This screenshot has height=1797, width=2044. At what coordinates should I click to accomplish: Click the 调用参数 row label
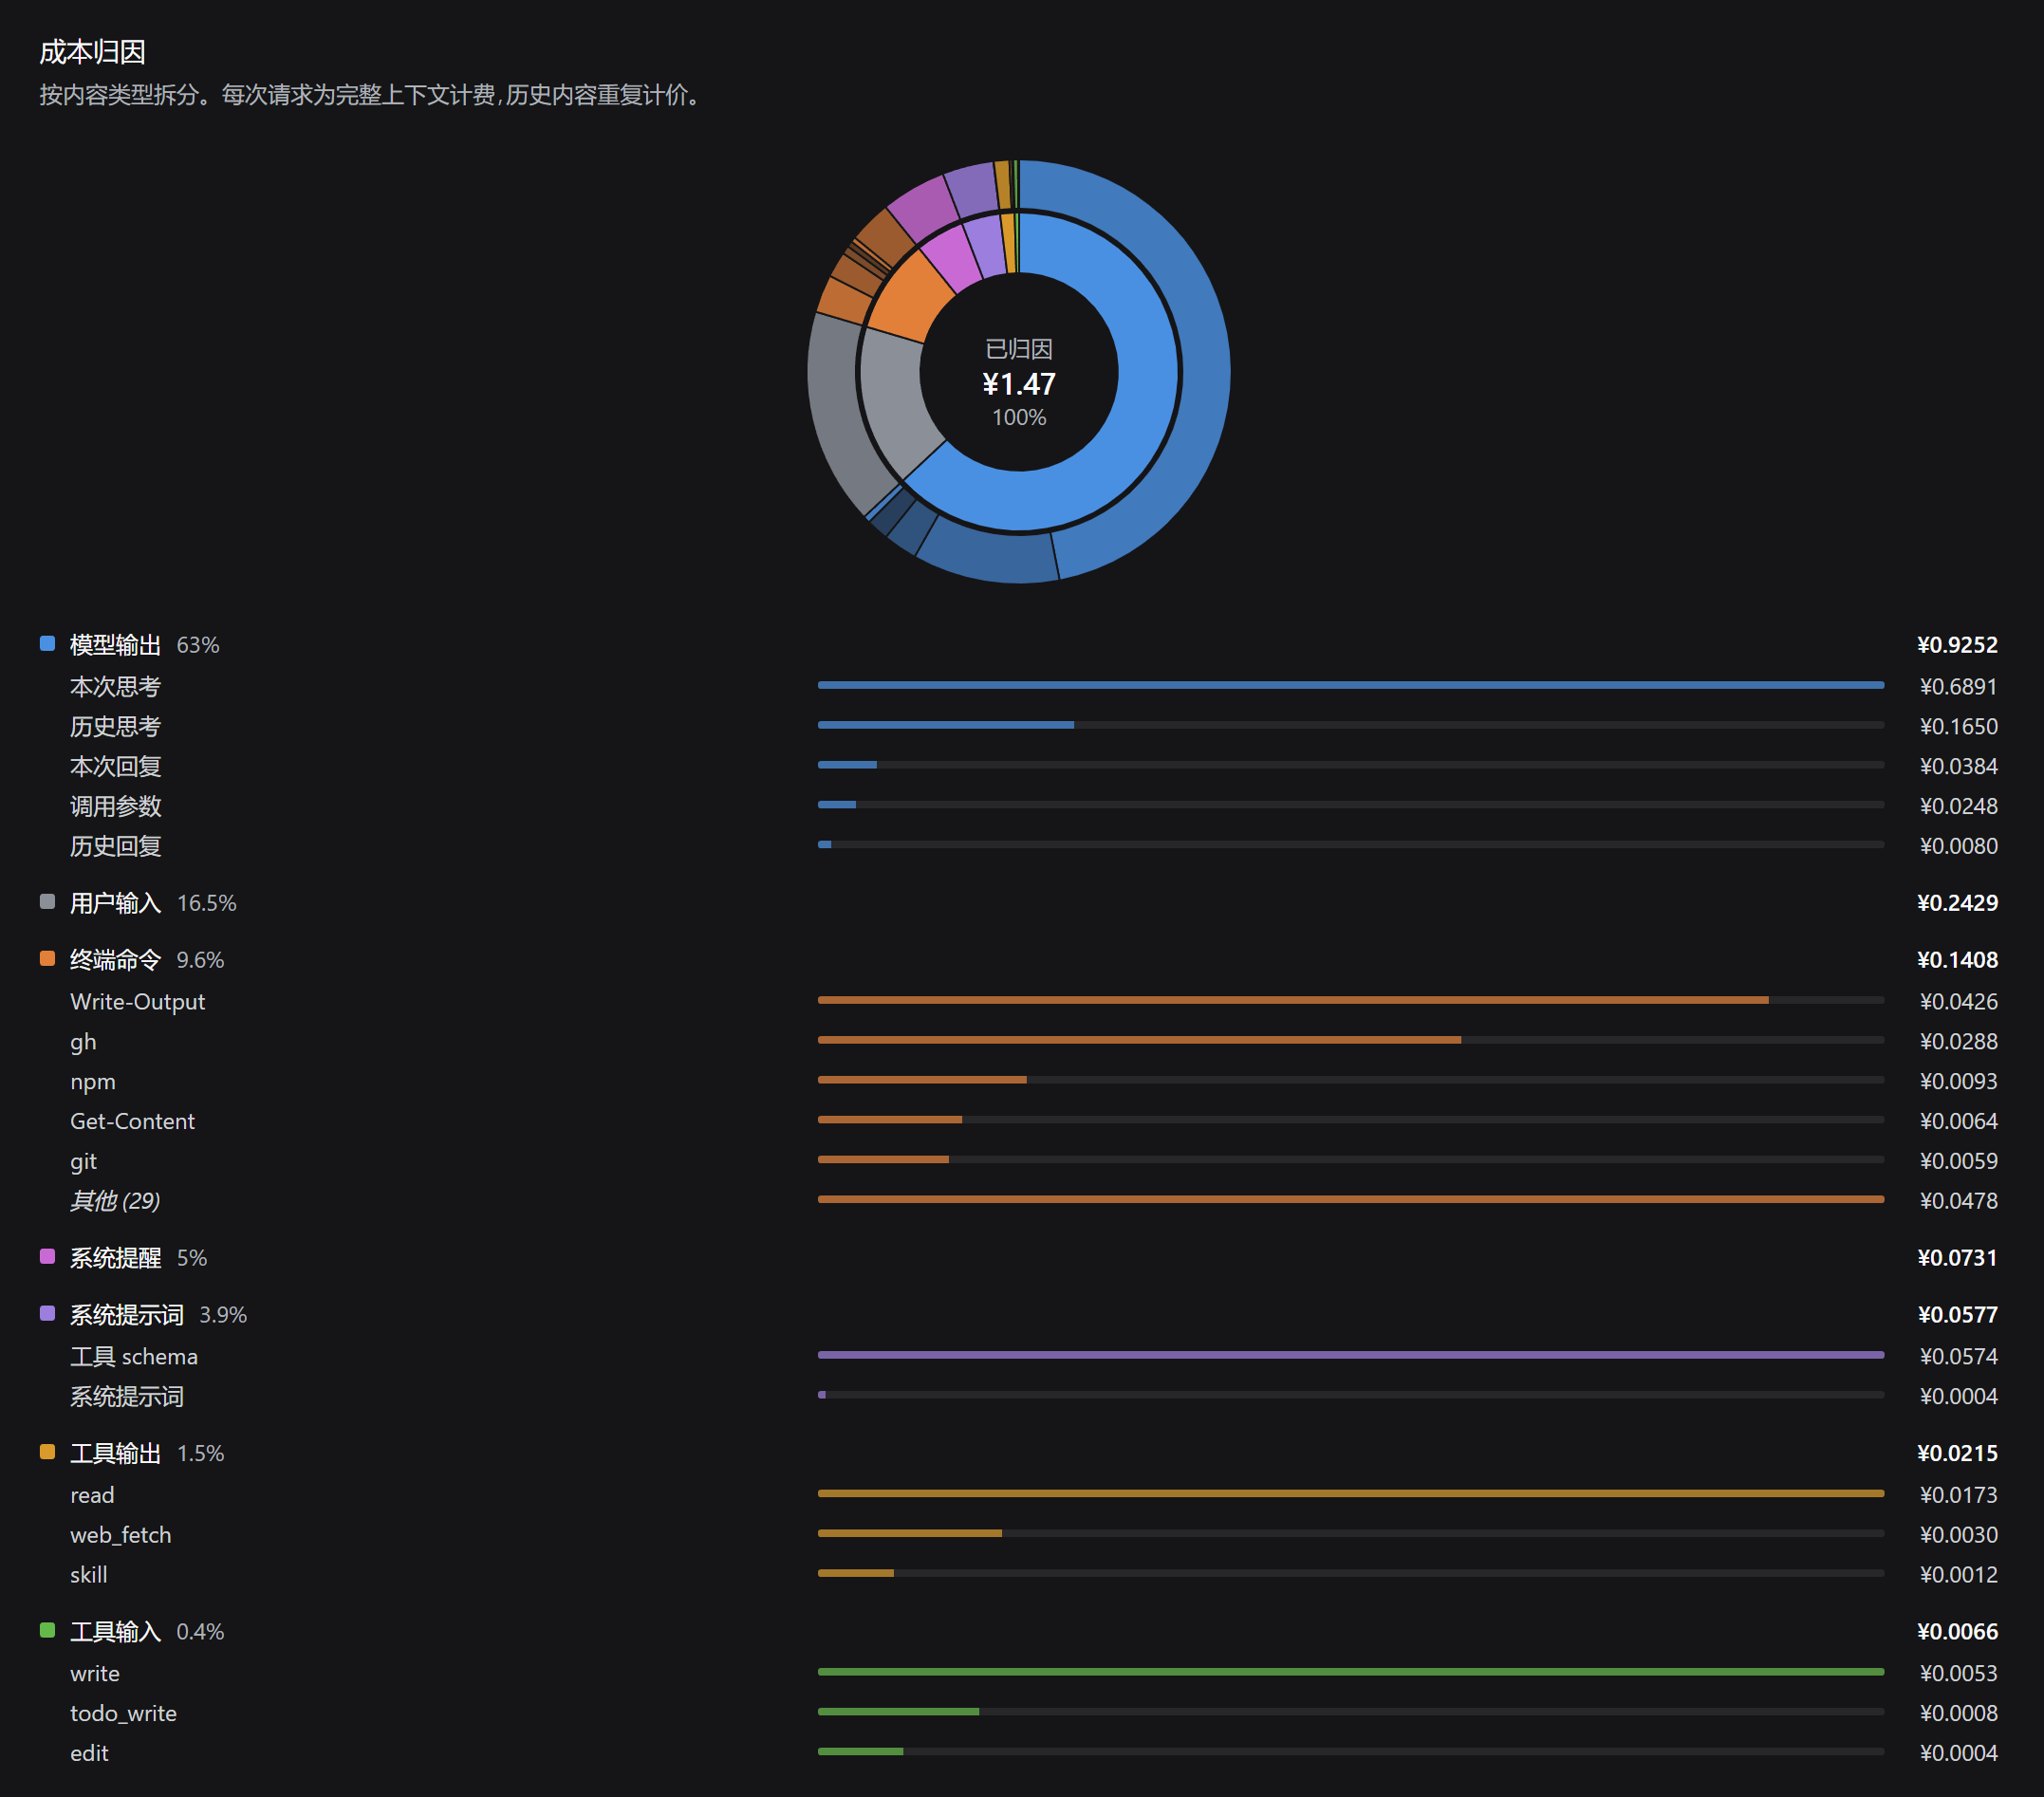[115, 807]
